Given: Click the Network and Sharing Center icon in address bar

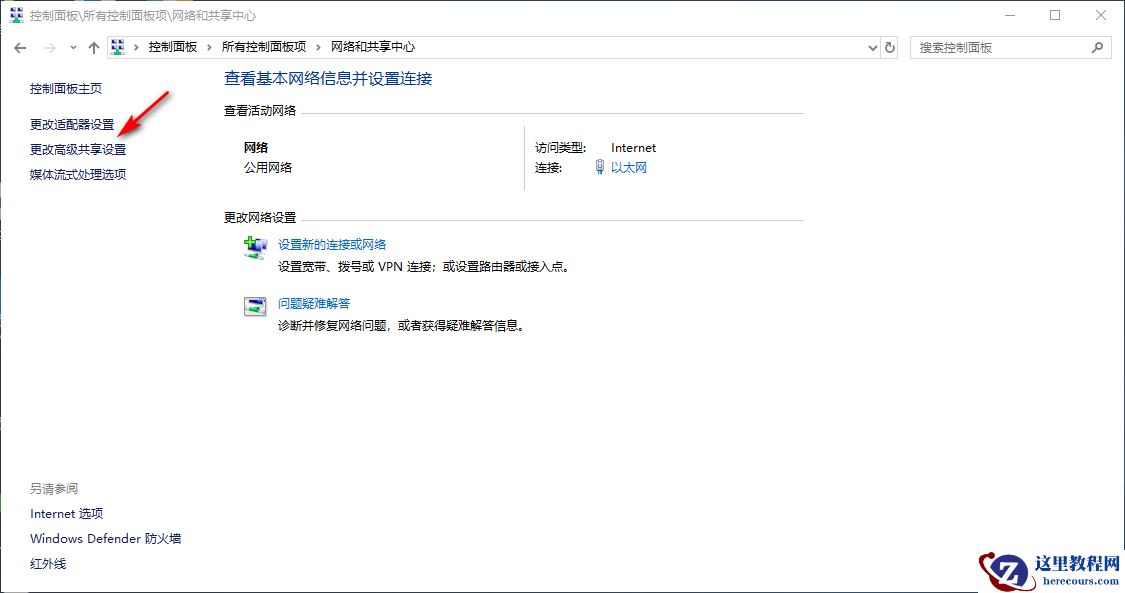Looking at the screenshot, I should pos(116,46).
